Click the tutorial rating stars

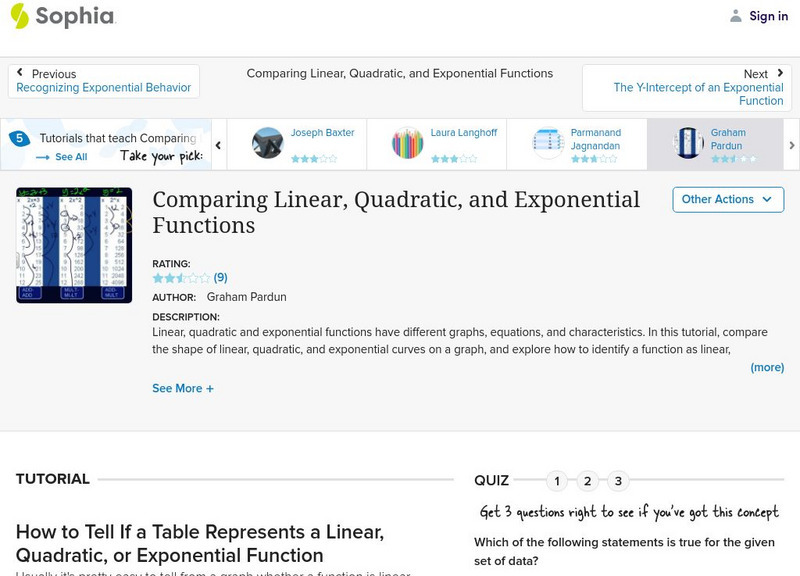coord(181,278)
